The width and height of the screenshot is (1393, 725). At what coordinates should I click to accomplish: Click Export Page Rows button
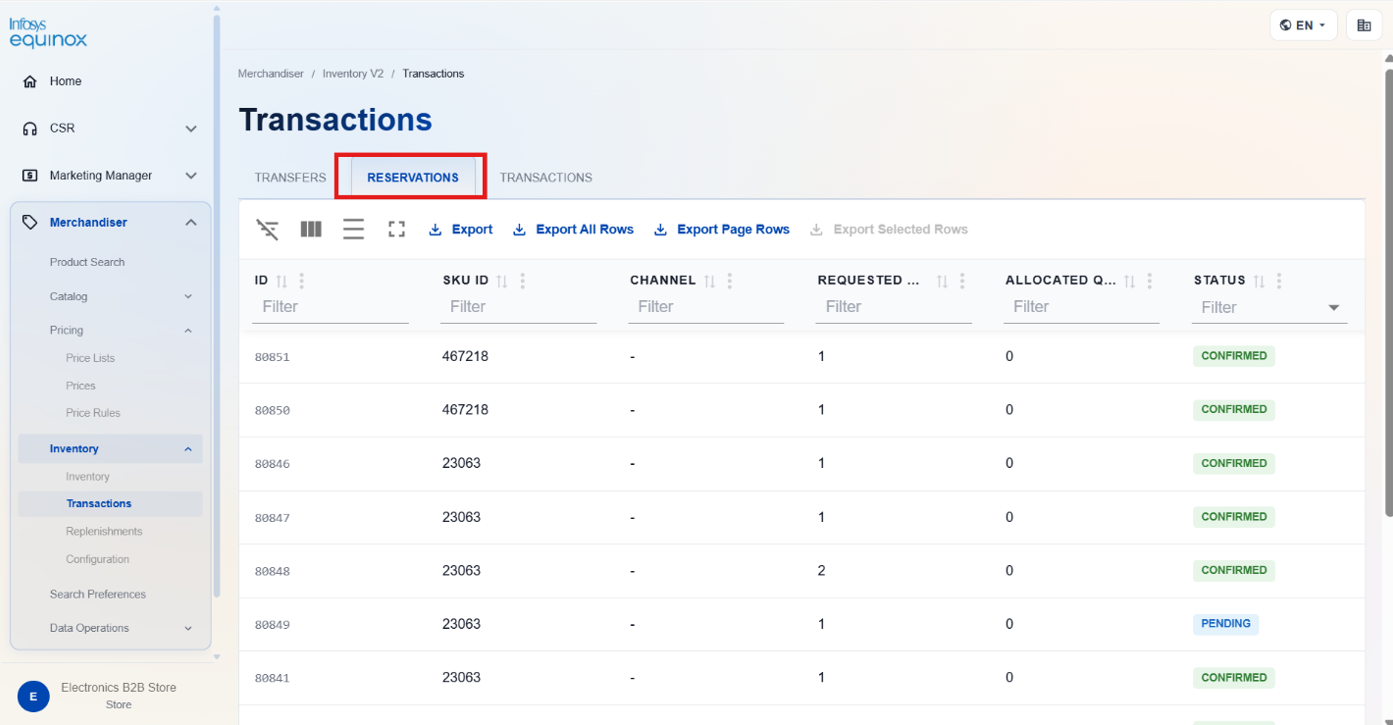[x=721, y=230]
